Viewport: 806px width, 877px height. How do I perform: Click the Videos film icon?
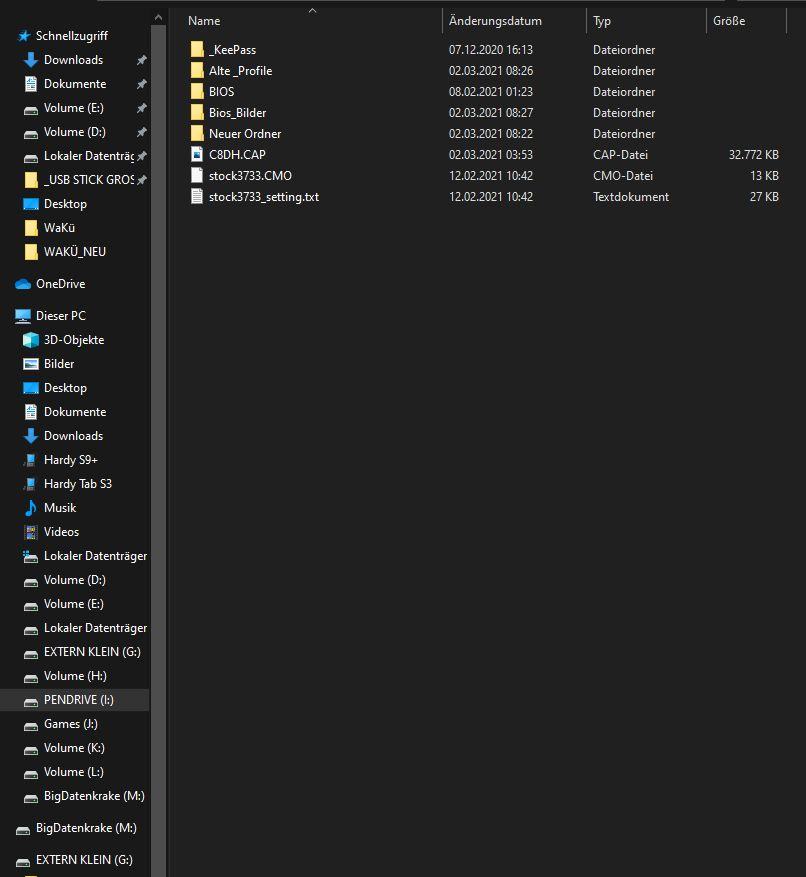point(31,532)
